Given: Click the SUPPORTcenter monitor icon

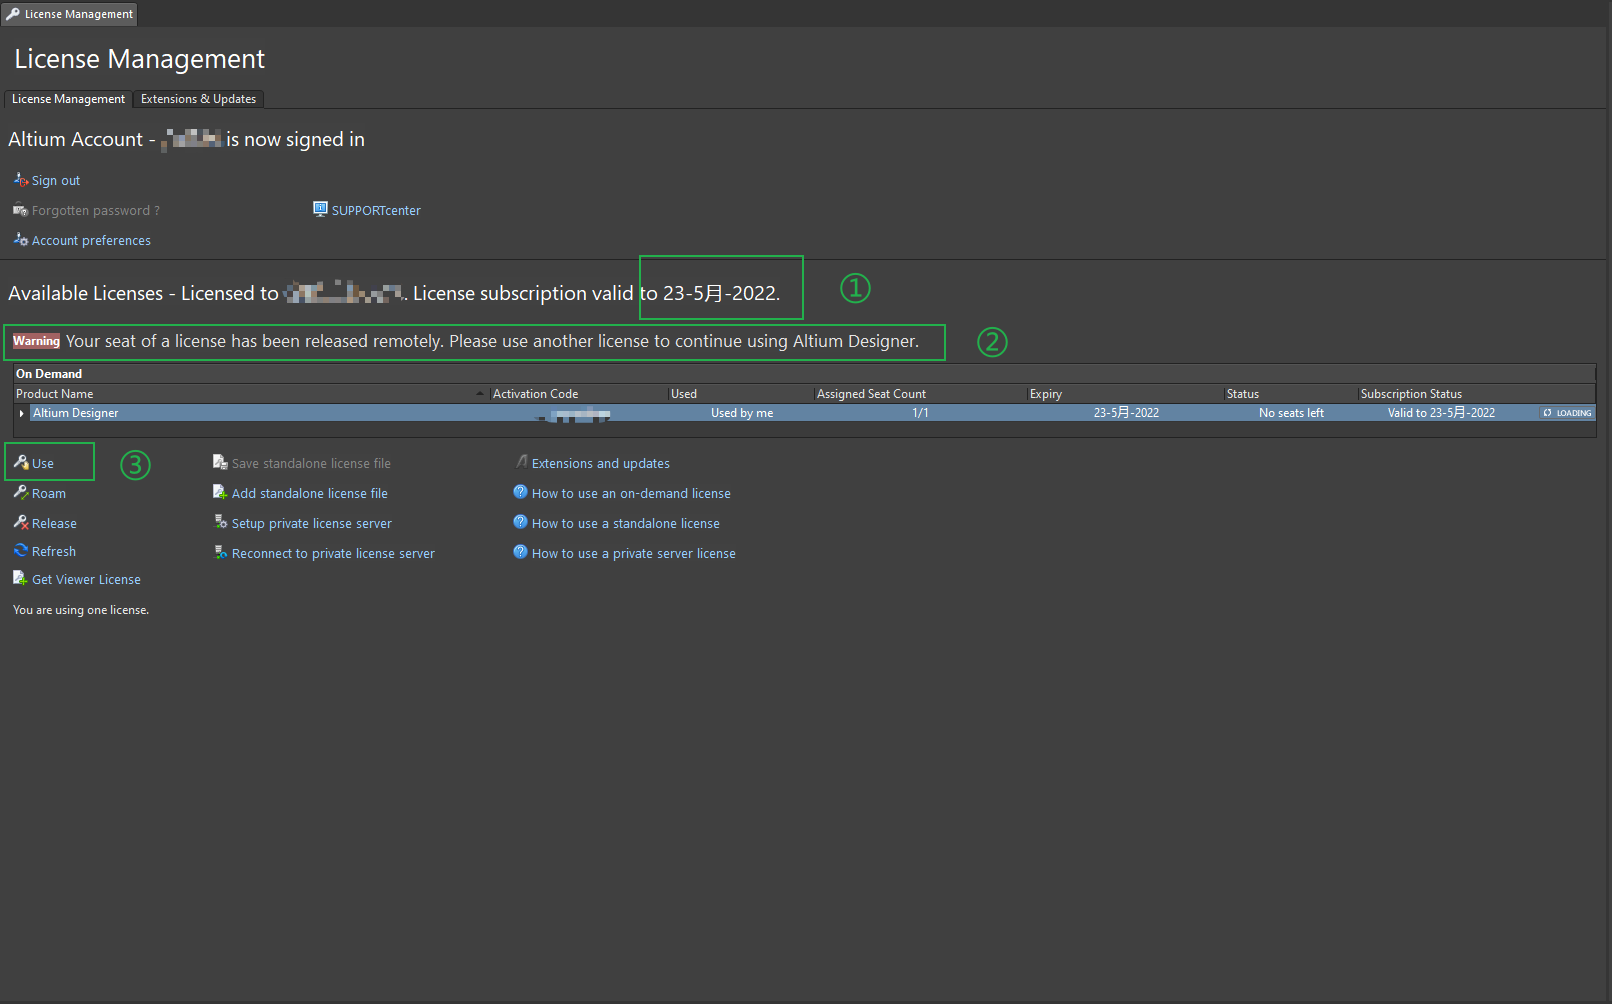Looking at the screenshot, I should pyautogui.click(x=320, y=209).
